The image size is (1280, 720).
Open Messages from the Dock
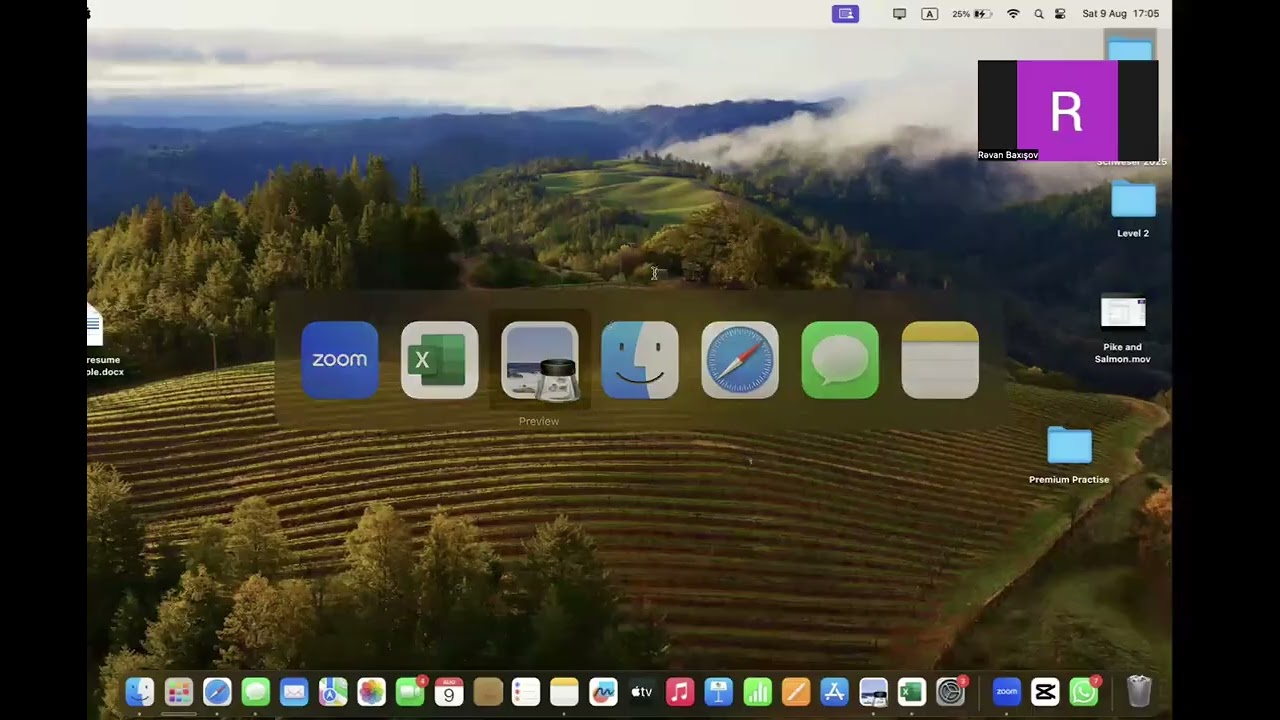[x=256, y=691]
